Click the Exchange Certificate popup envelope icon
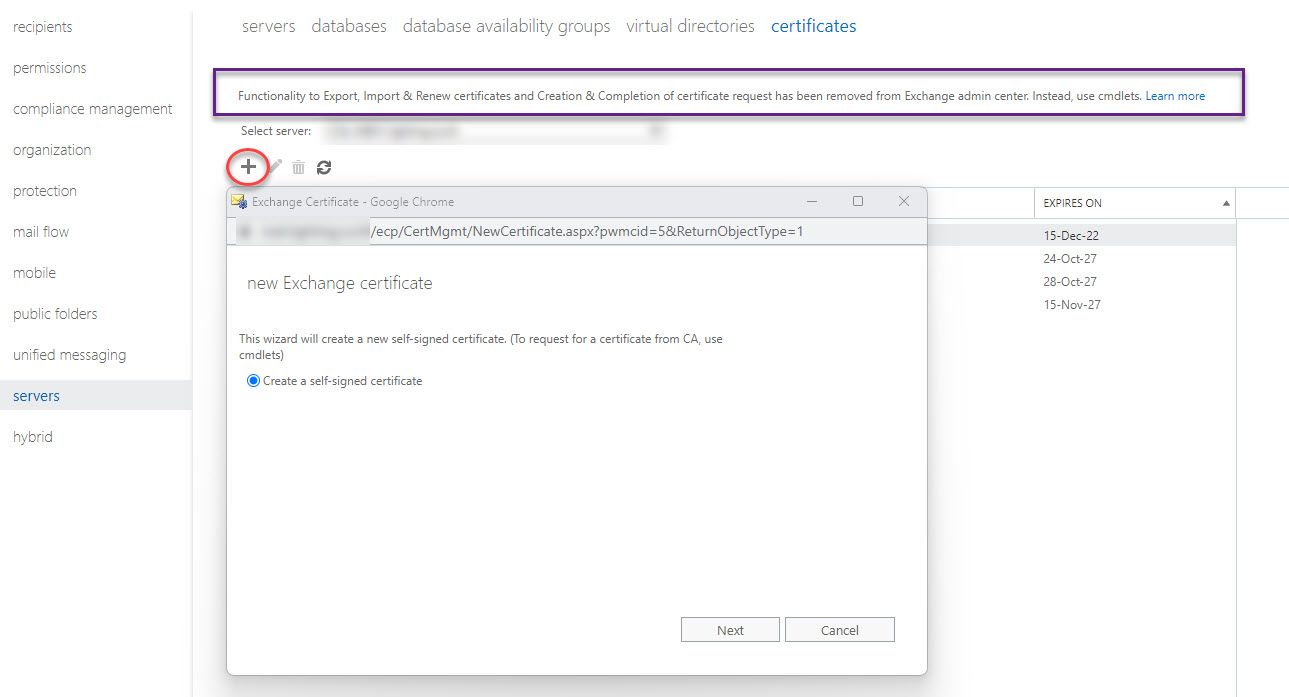 pyautogui.click(x=239, y=201)
